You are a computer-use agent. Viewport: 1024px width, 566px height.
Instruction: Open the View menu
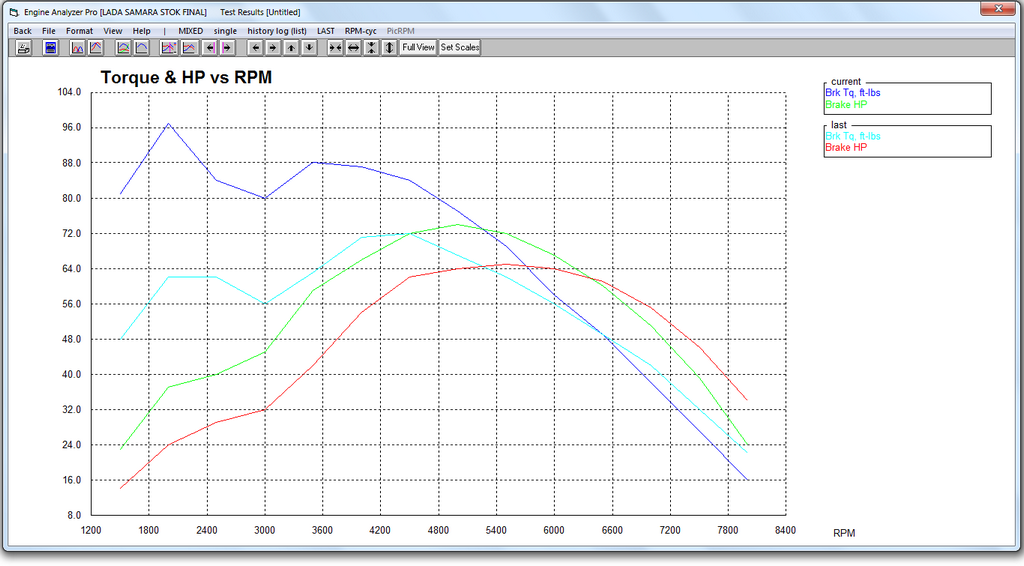click(113, 31)
